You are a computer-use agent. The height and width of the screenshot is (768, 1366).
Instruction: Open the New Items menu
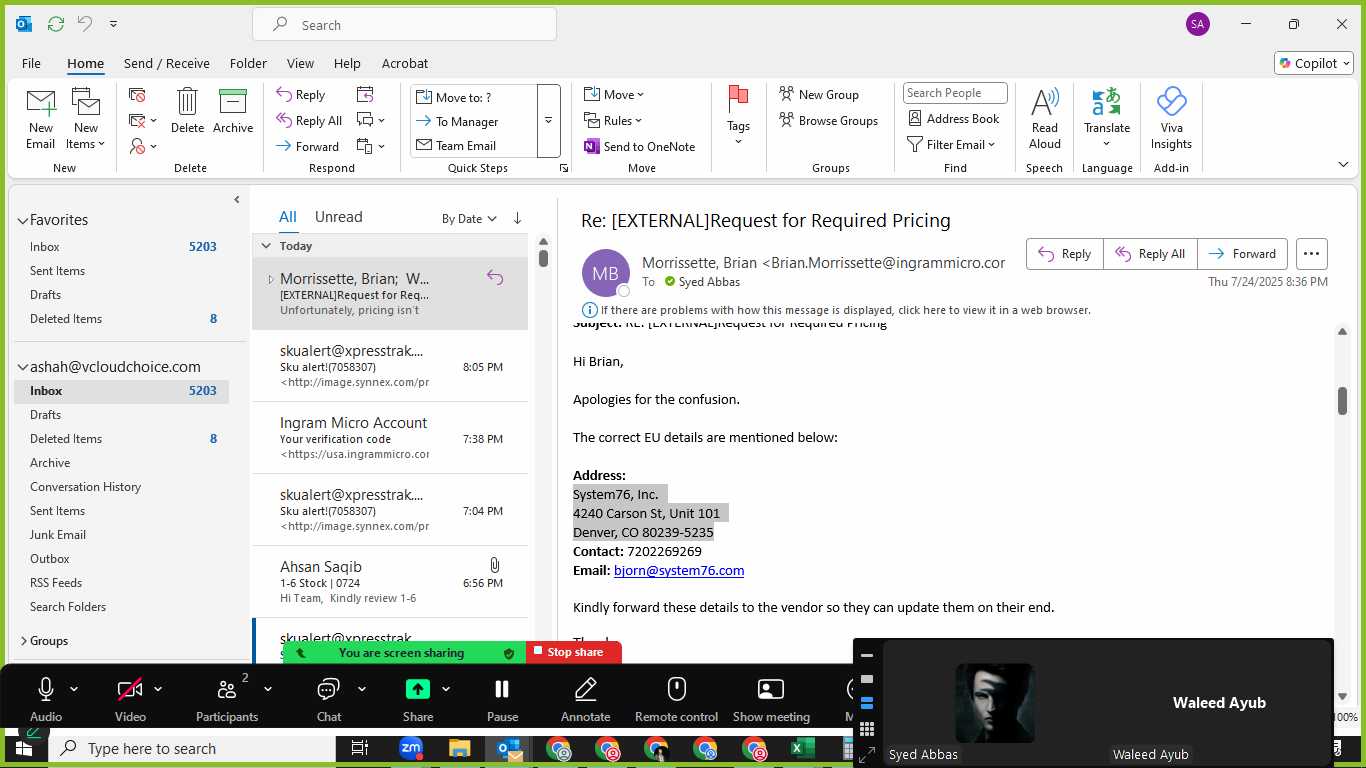86,119
